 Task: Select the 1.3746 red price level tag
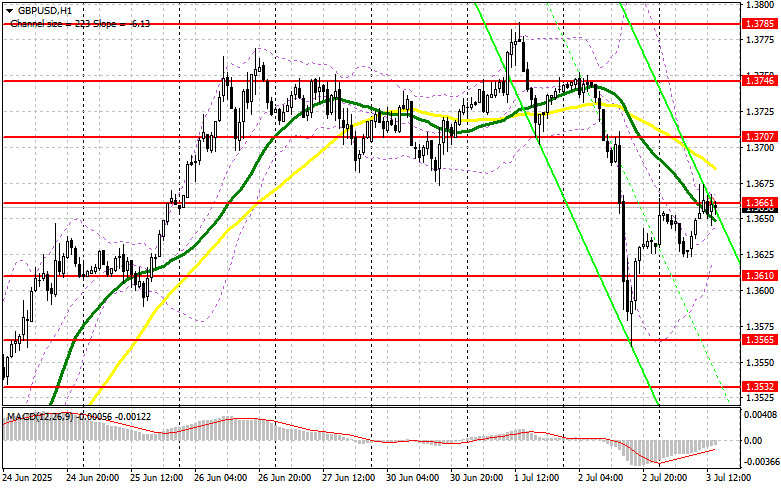click(x=760, y=80)
